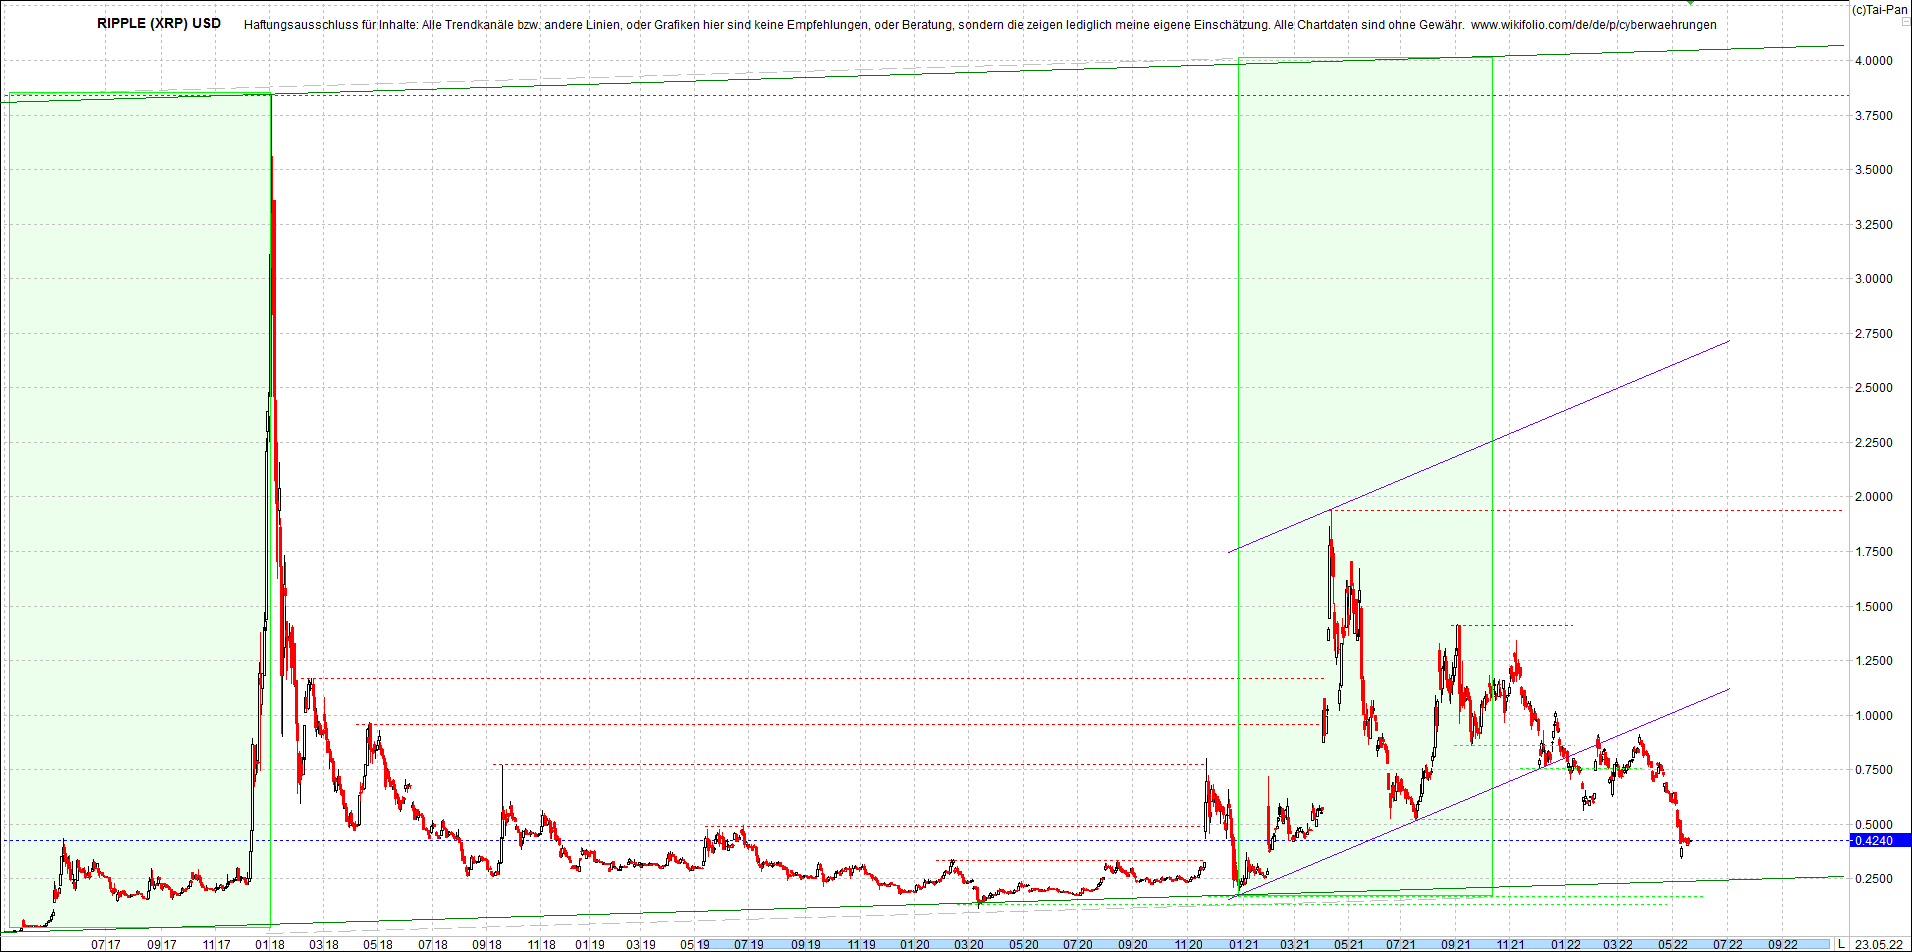Click the green triangle marker at top edge

[x=1690, y=3]
